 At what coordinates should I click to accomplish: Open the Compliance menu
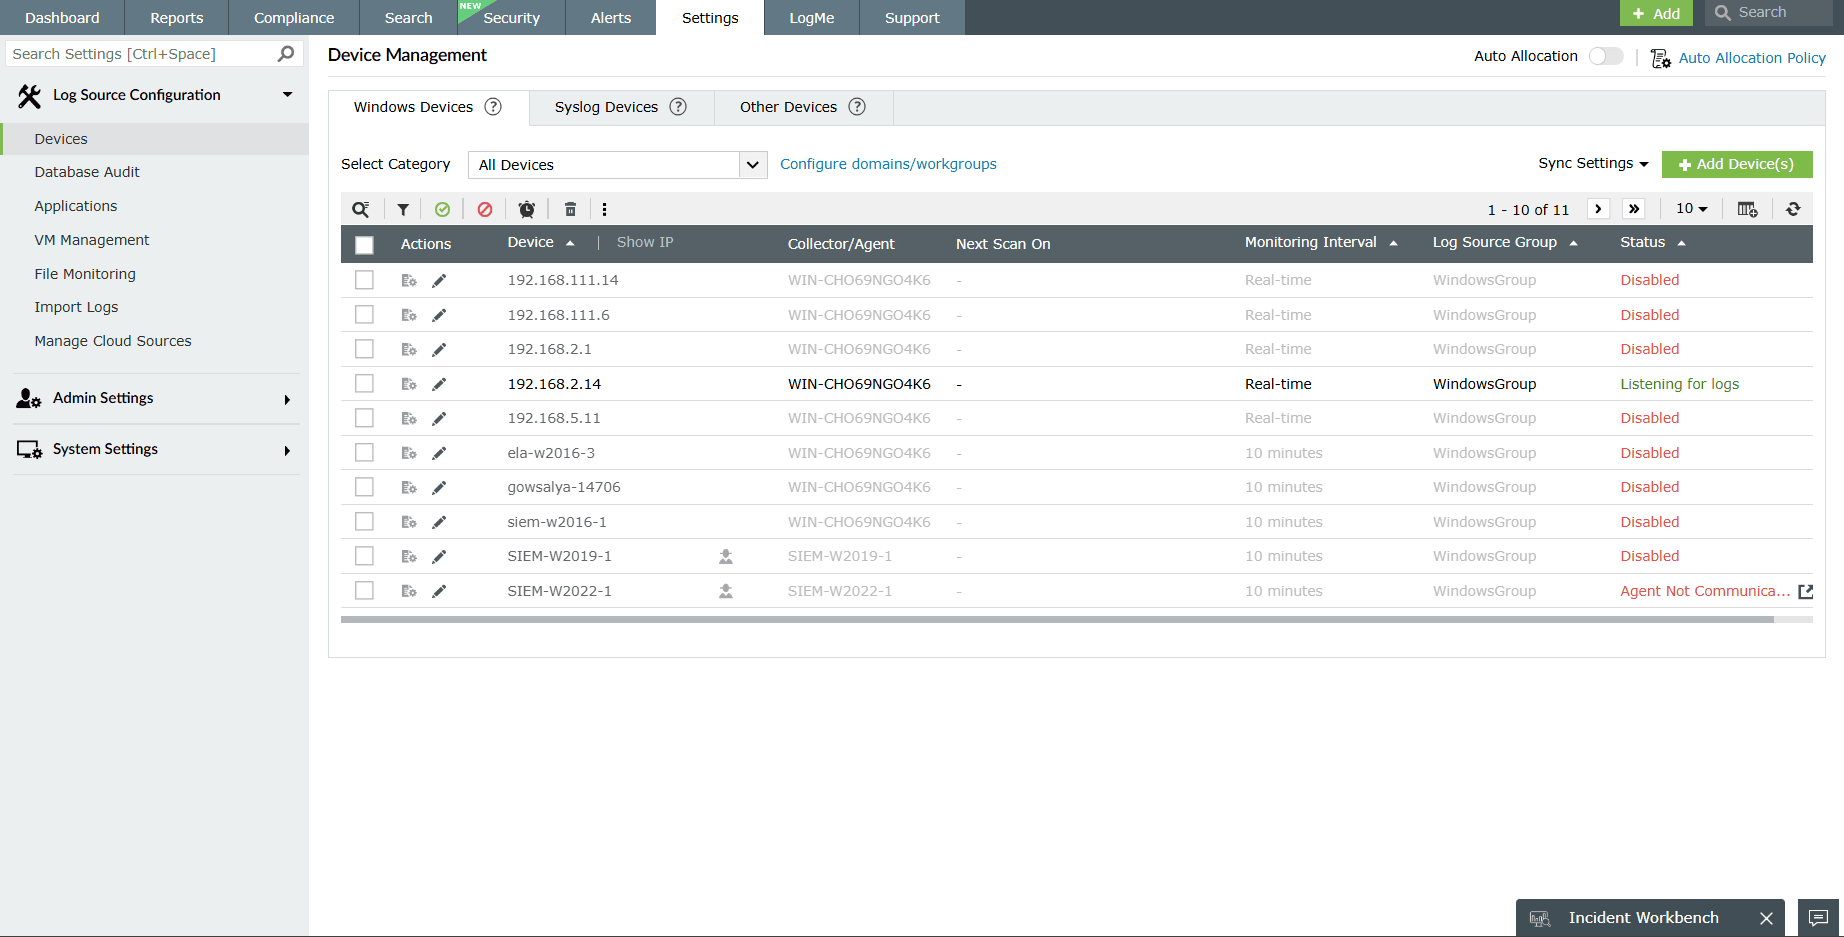tap(293, 17)
